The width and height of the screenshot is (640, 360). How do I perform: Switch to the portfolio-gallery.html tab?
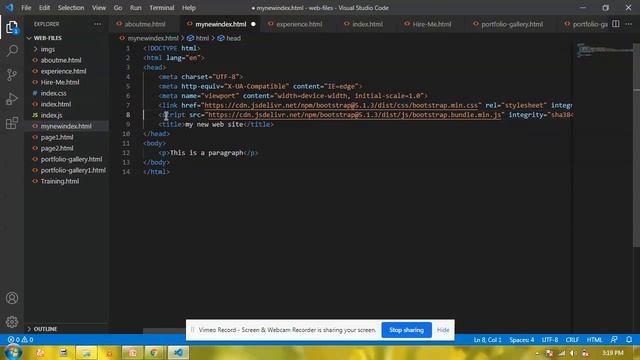pyautogui.click(x=512, y=24)
